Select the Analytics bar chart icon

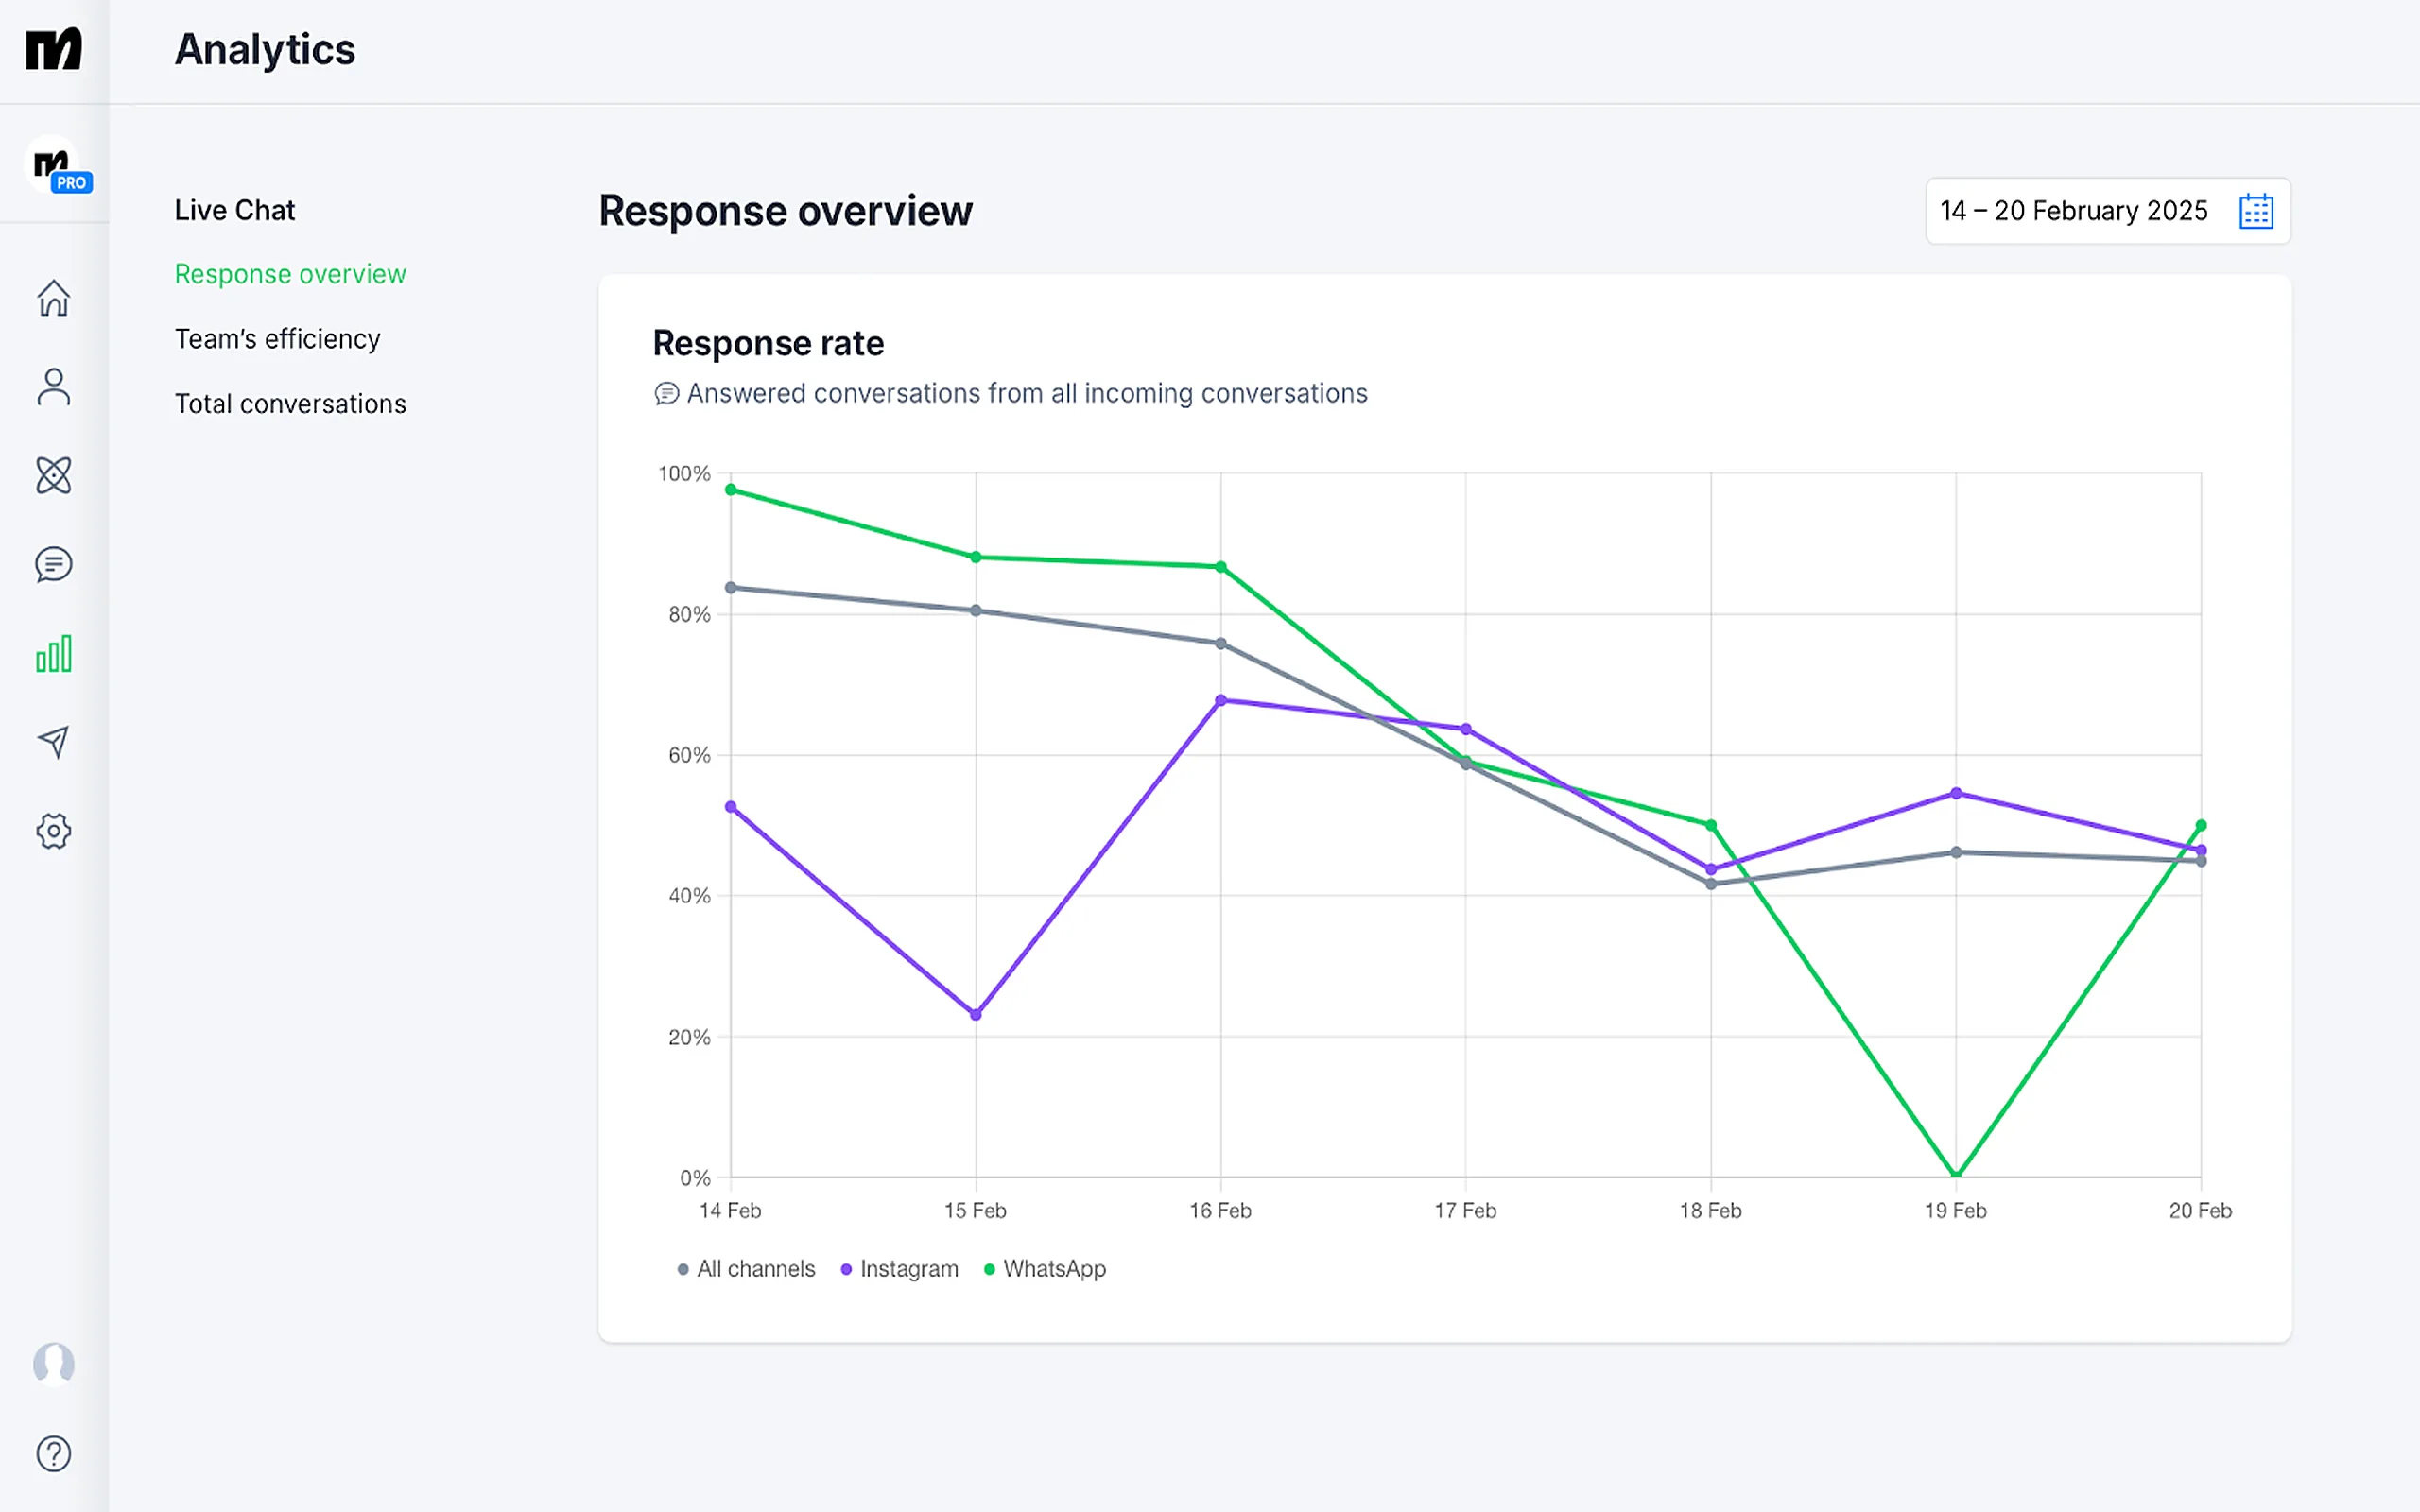(54, 653)
